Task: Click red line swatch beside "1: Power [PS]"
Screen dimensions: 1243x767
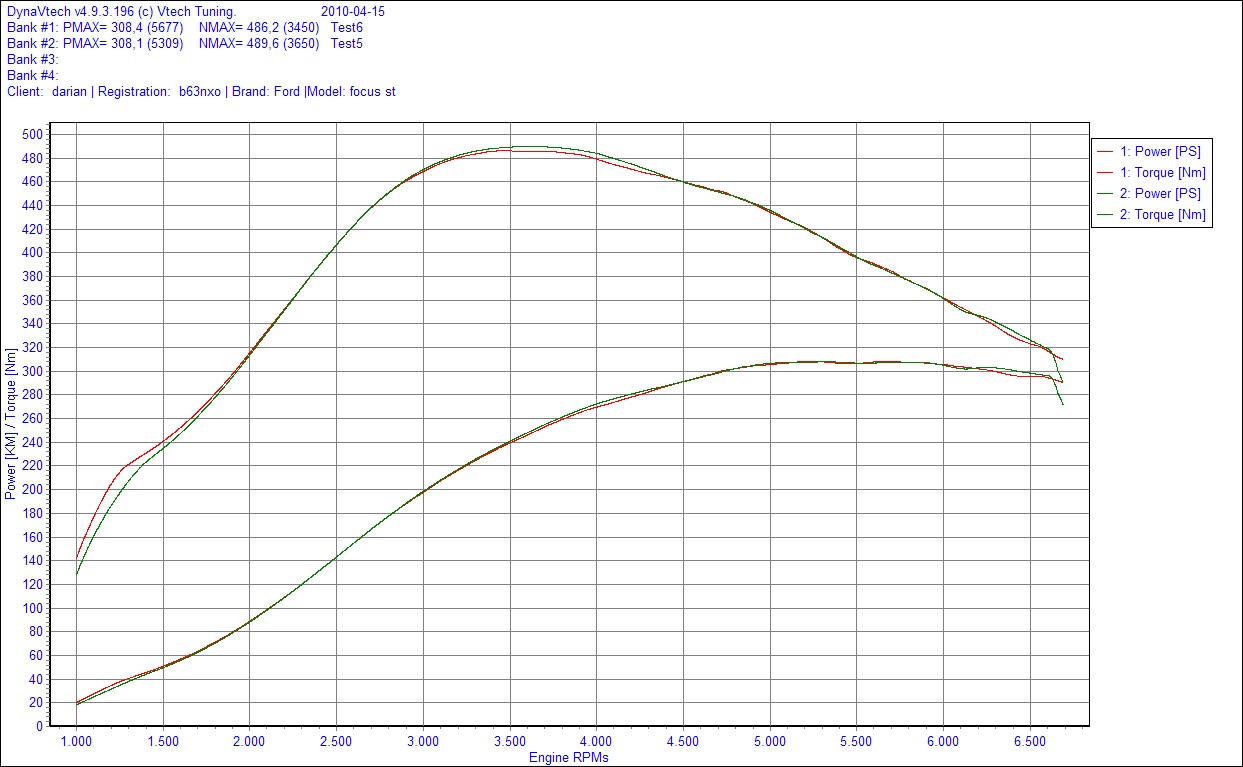Action: [1105, 152]
